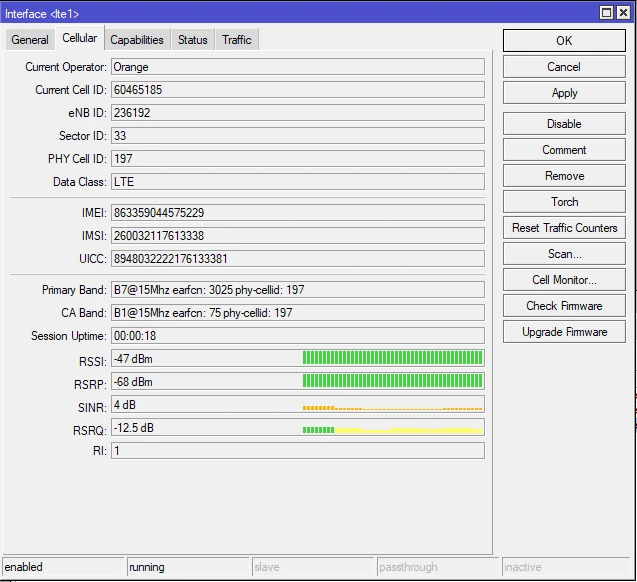
Task: Open the Scan... dialog
Action: click(x=564, y=253)
